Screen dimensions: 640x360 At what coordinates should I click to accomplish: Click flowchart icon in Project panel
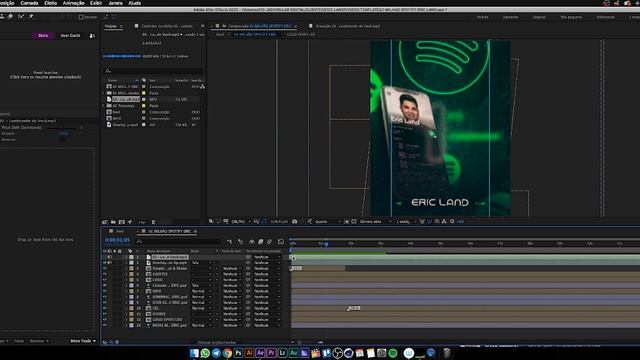point(202,87)
